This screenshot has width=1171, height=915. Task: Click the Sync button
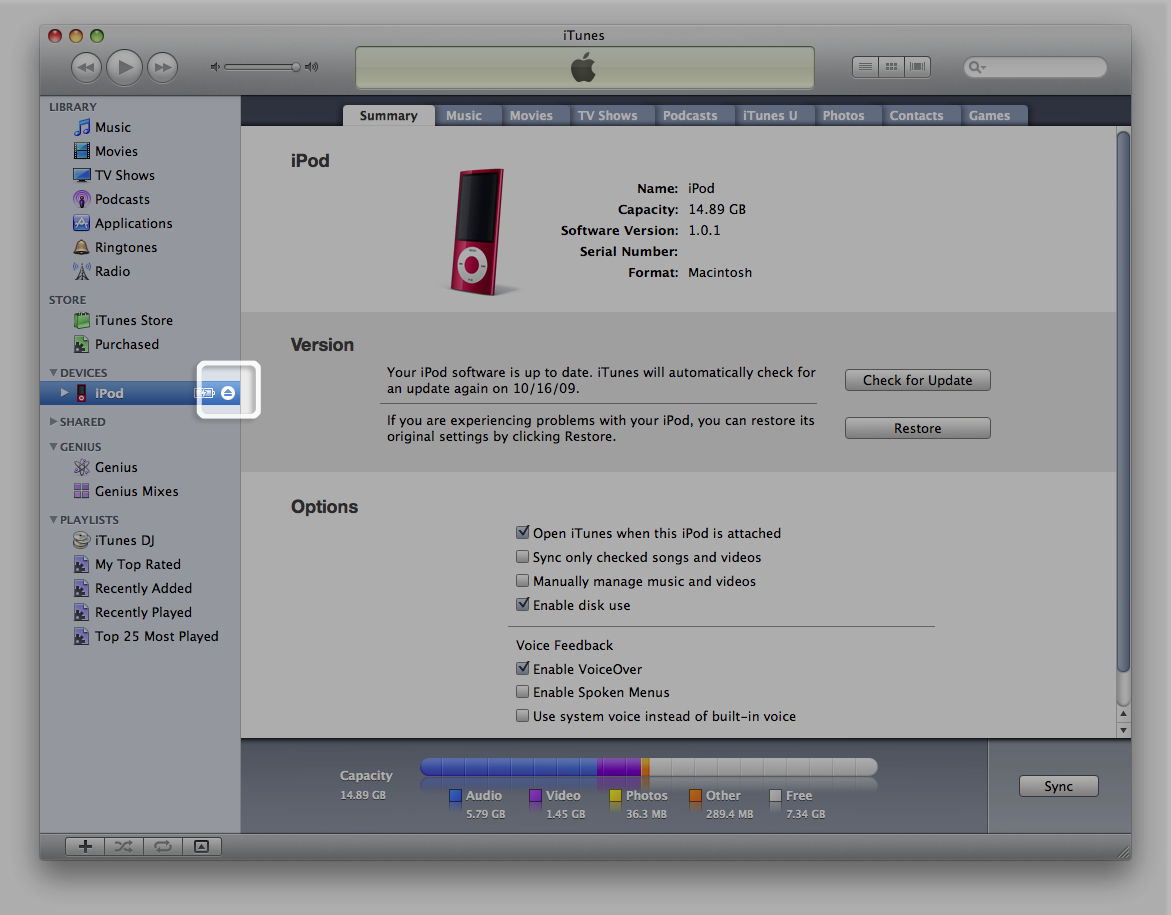pyautogui.click(x=1058, y=786)
